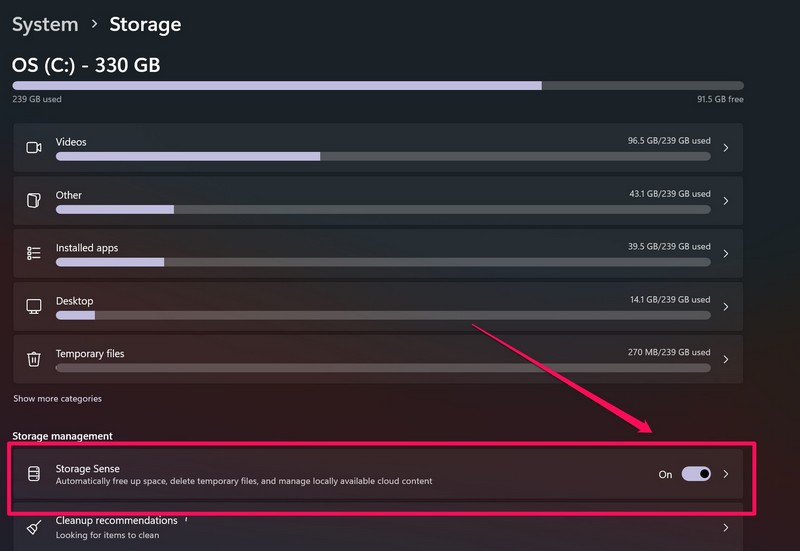The image size is (800, 551).
Task: Click the Desktop monitor icon
Action: pos(33,306)
